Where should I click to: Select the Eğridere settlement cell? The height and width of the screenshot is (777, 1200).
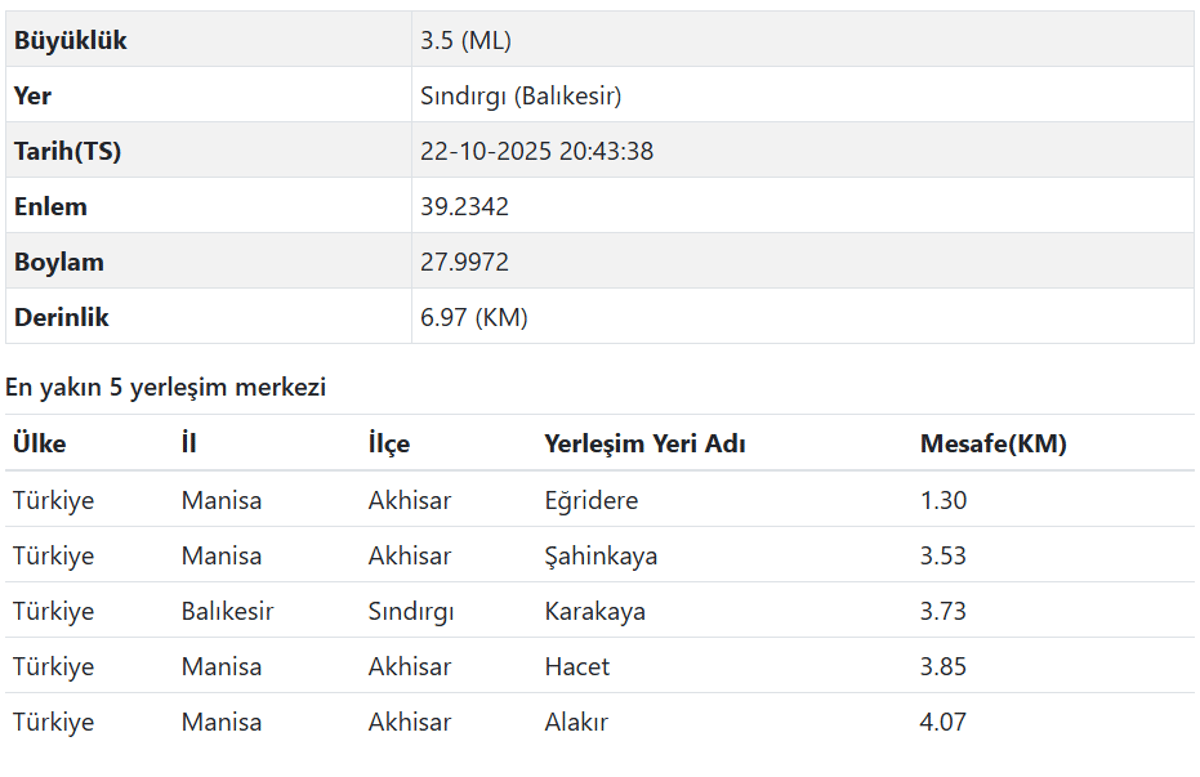coord(591,500)
